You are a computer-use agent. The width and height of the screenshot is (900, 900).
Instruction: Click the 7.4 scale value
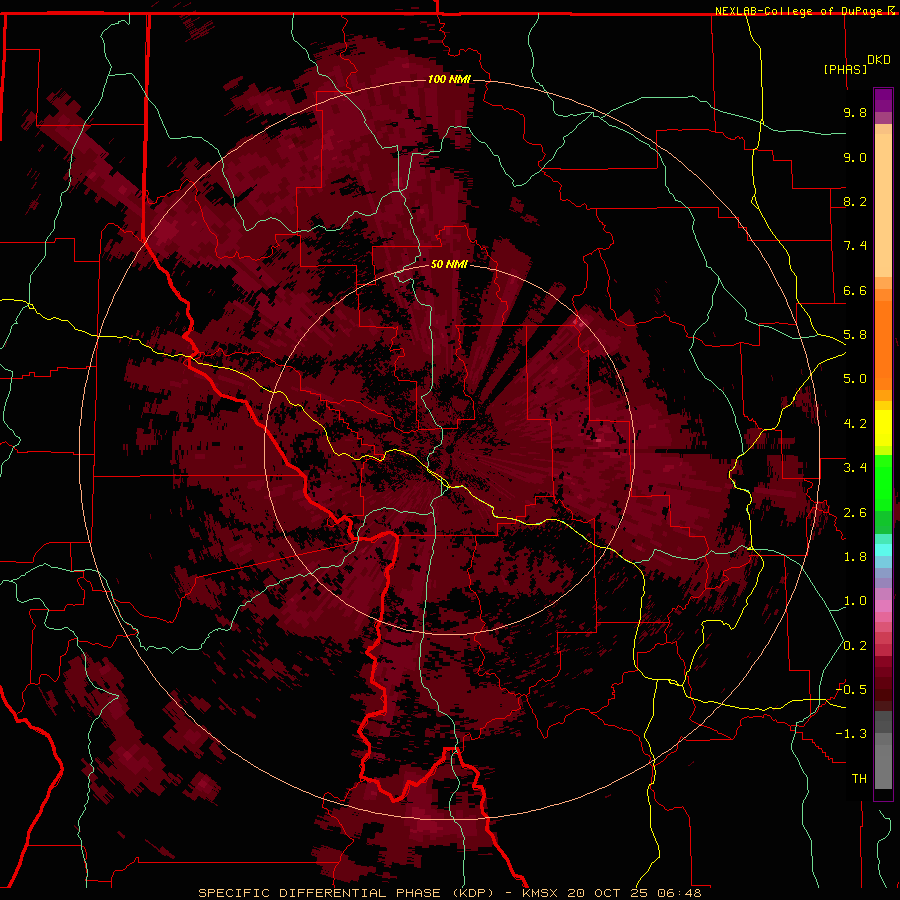(x=855, y=246)
